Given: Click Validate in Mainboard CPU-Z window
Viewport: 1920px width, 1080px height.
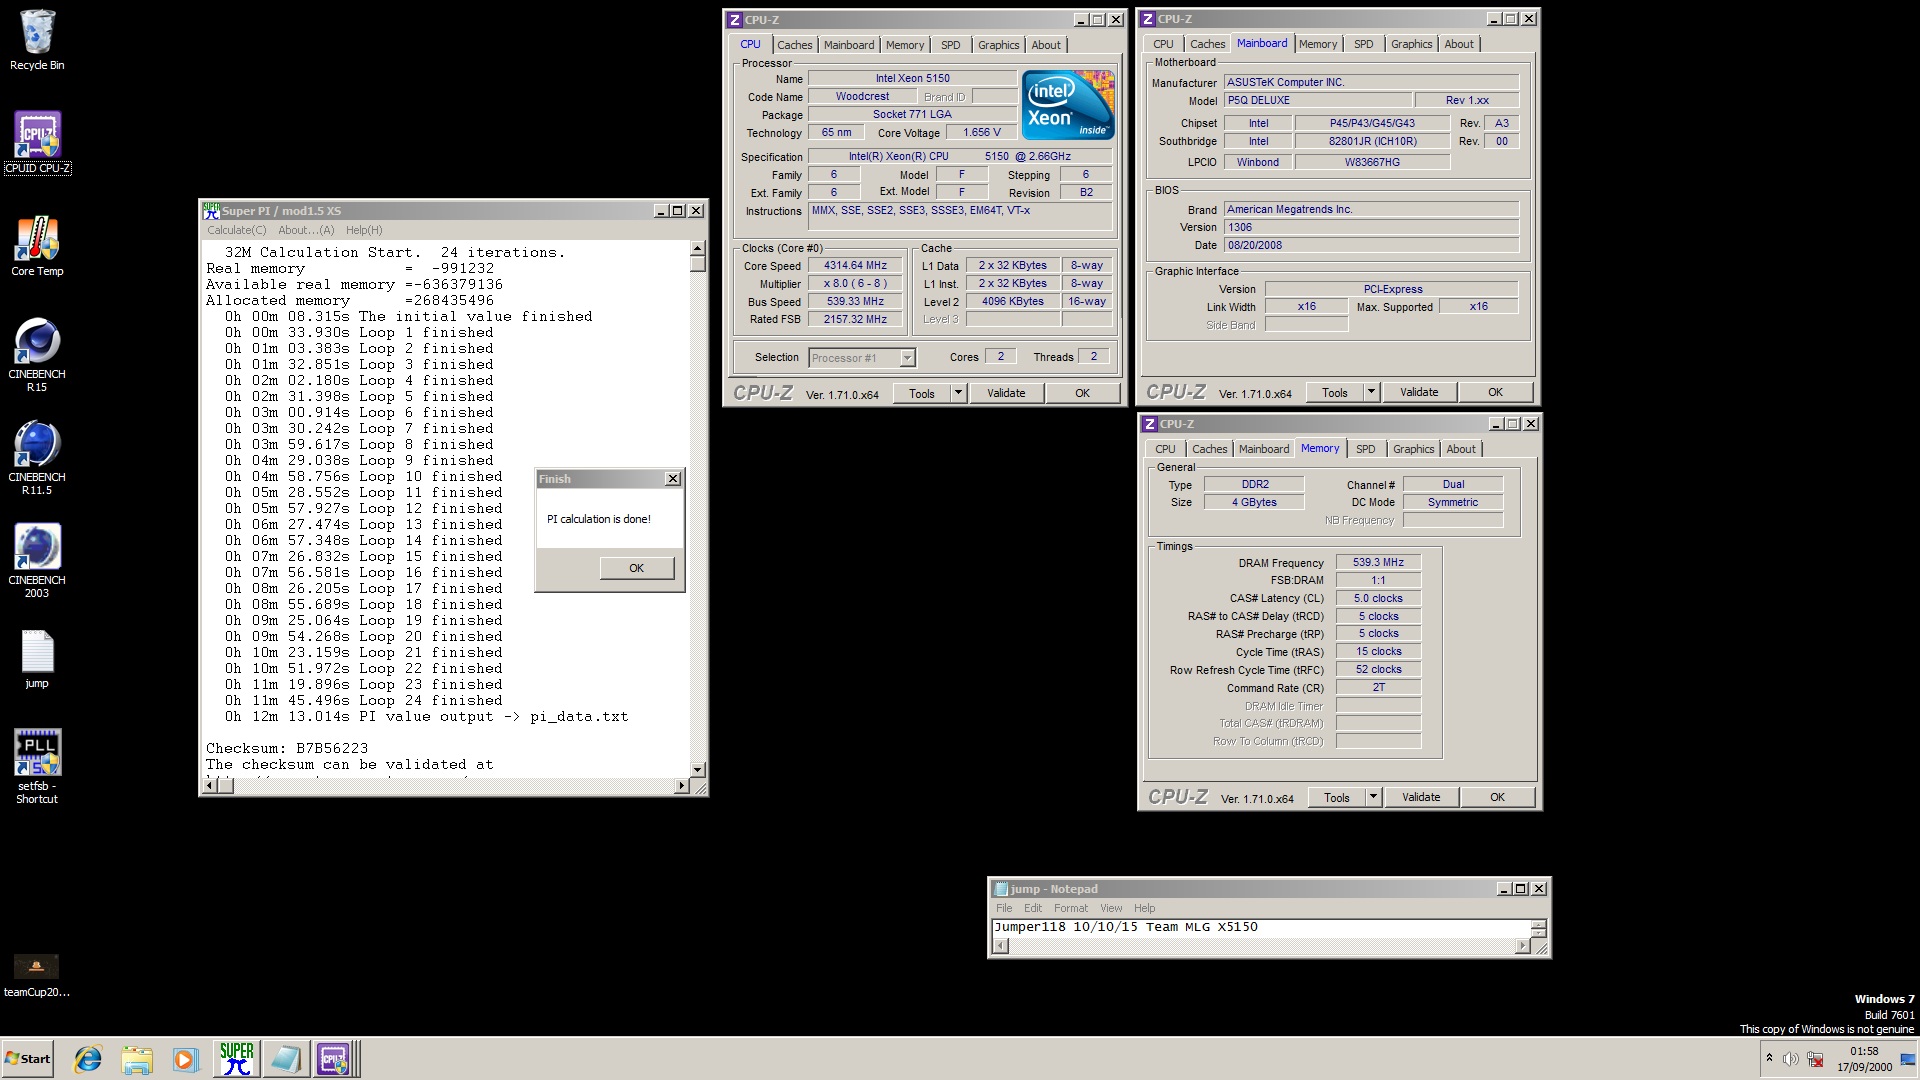Looking at the screenshot, I should [x=1419, y=393].
